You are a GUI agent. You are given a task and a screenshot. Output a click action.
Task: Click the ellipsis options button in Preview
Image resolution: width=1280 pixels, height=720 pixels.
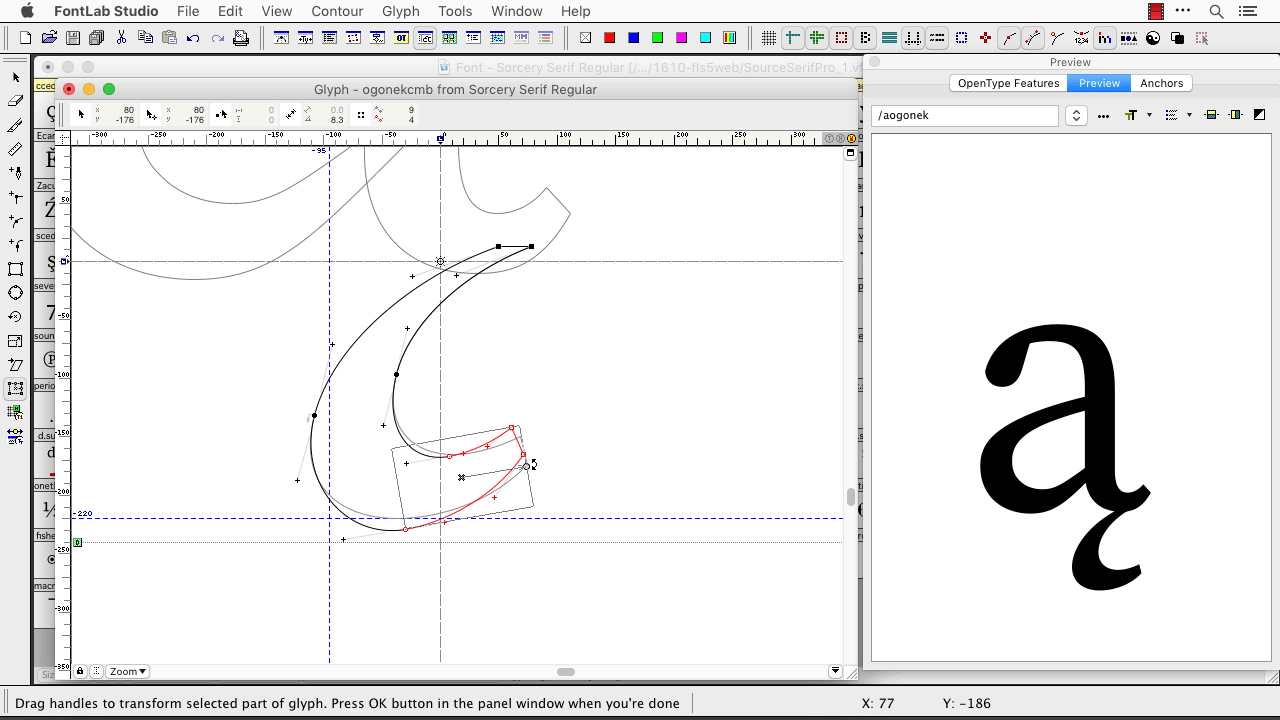pyautogui.click(x=1103, y=116)
